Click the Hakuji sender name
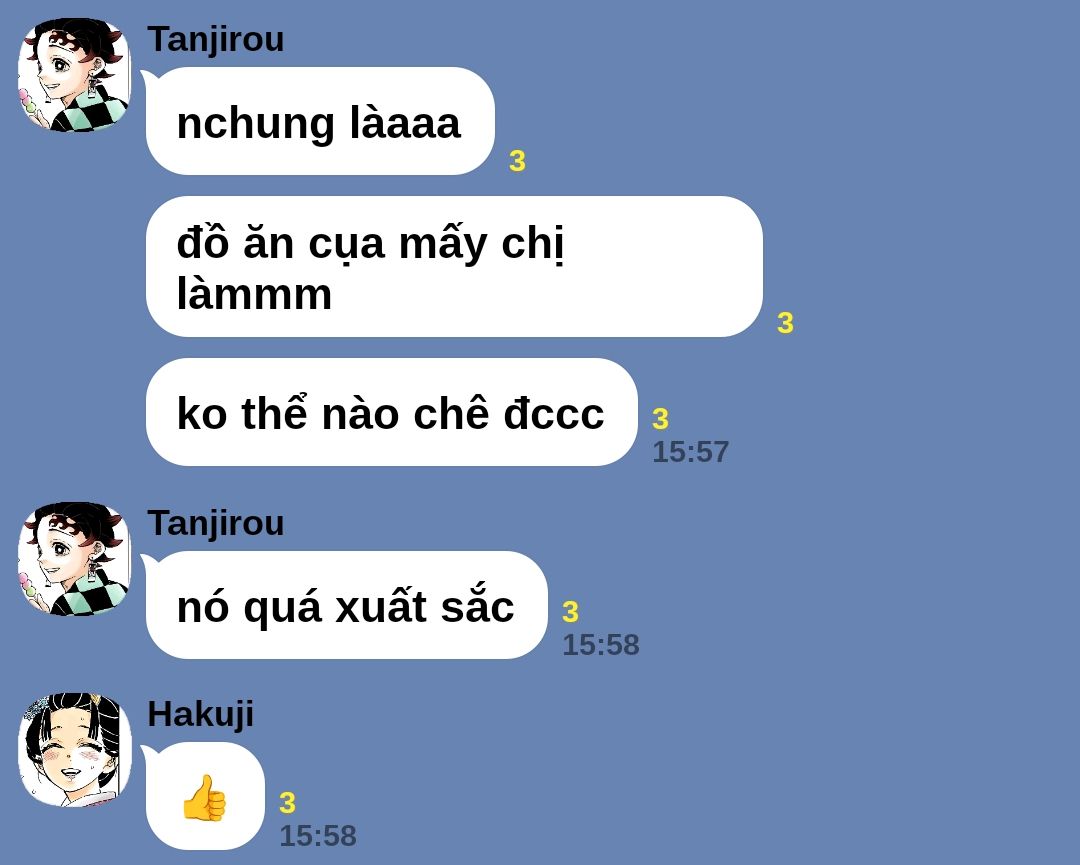This screenshot has height=865, width=1080. [200, 714]
